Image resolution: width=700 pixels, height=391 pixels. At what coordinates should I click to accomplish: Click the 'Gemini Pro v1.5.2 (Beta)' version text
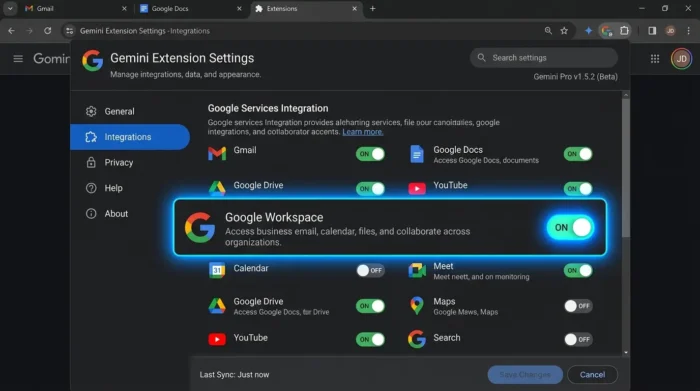[575, 77]
